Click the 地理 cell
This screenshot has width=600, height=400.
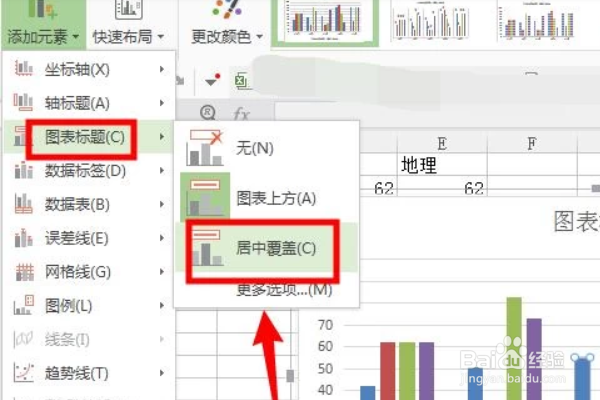tap(442, 165)
